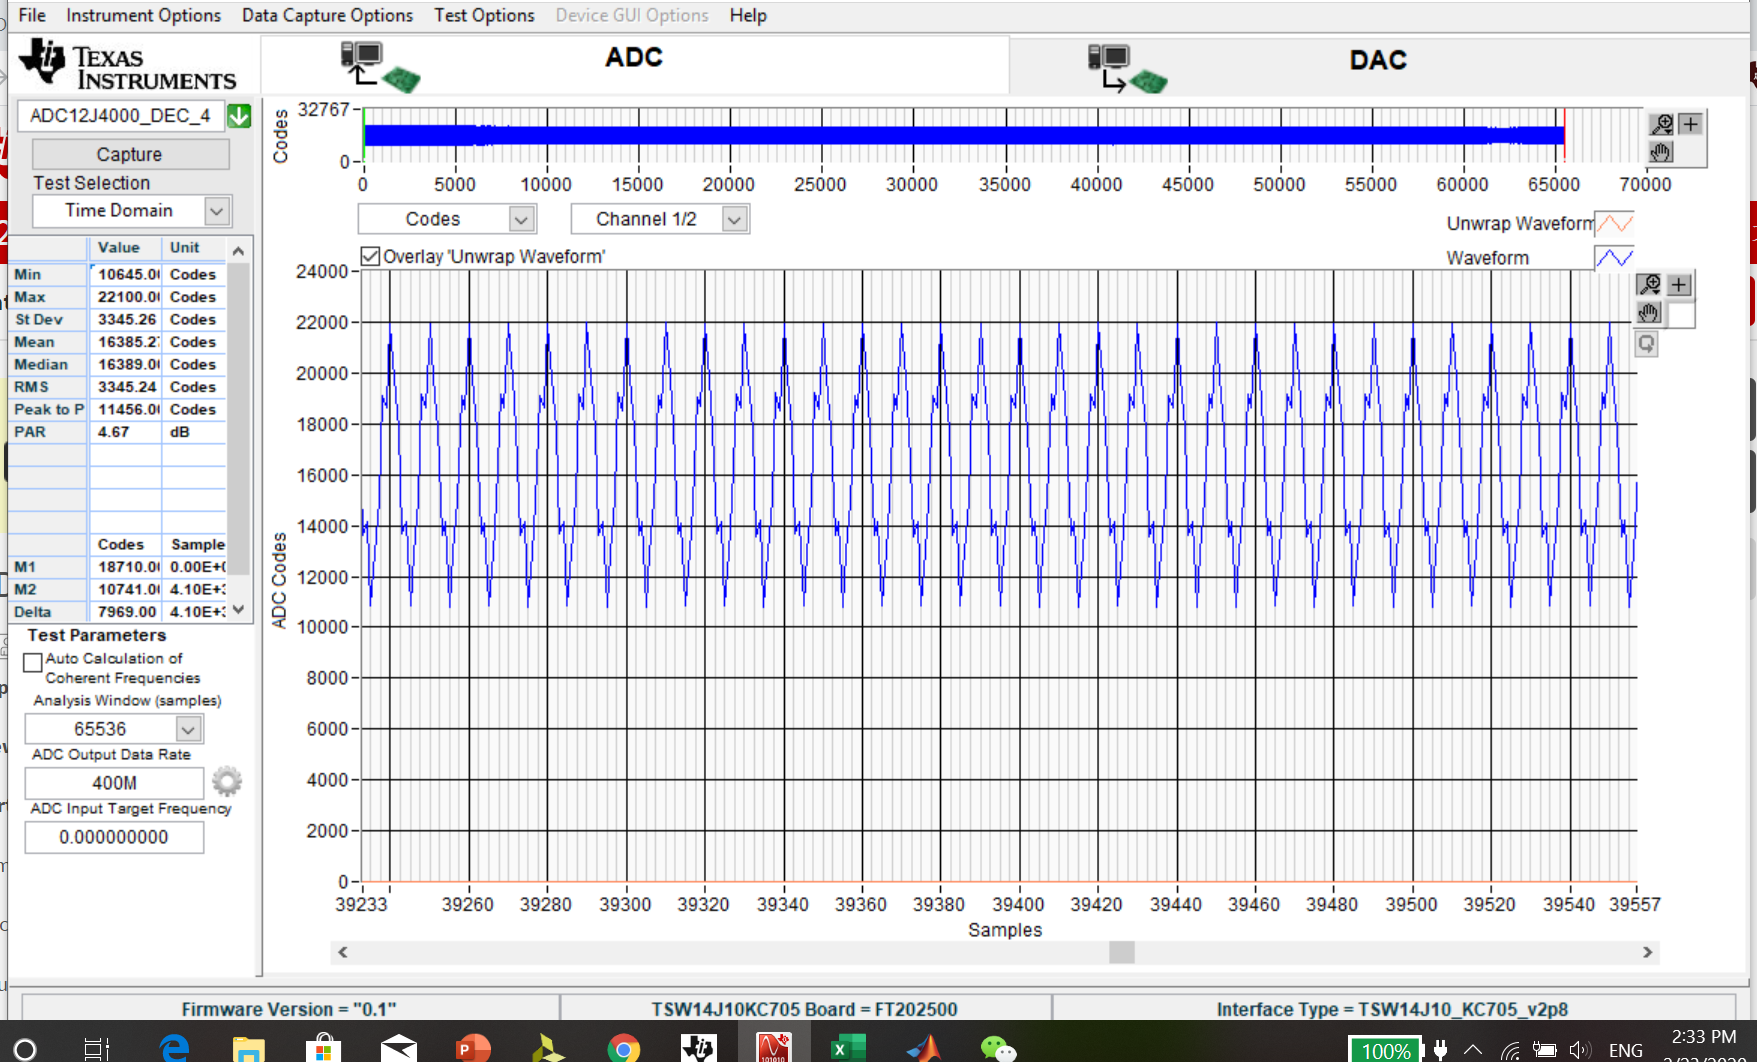Show hidden system tray icons chevron
Image resolution: width=1757 pixels, height=1062 pixels.
coord(1473,1049)
